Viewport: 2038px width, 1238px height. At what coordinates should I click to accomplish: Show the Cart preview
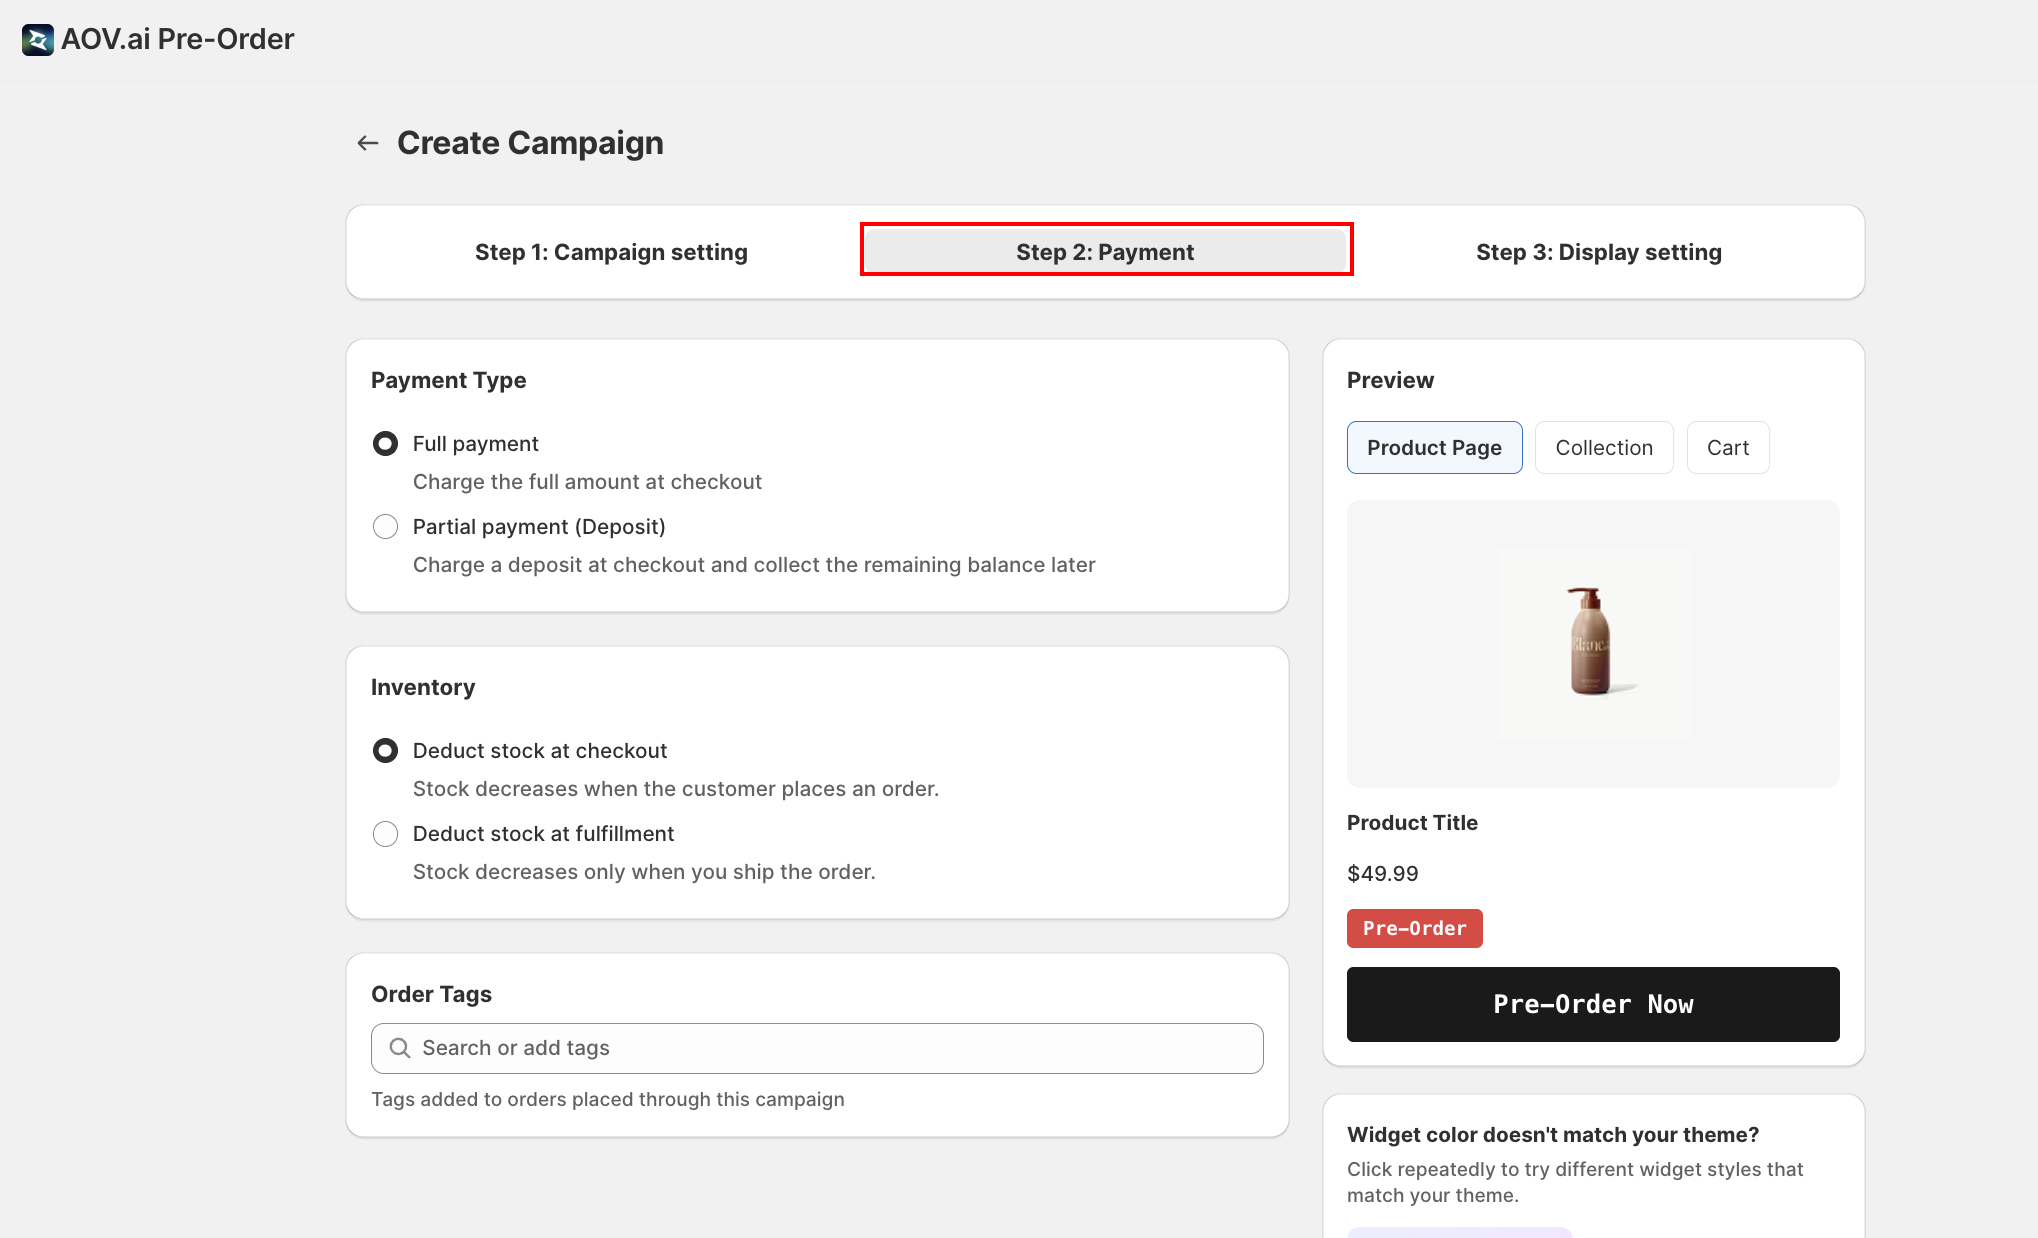coord(1728,447)
